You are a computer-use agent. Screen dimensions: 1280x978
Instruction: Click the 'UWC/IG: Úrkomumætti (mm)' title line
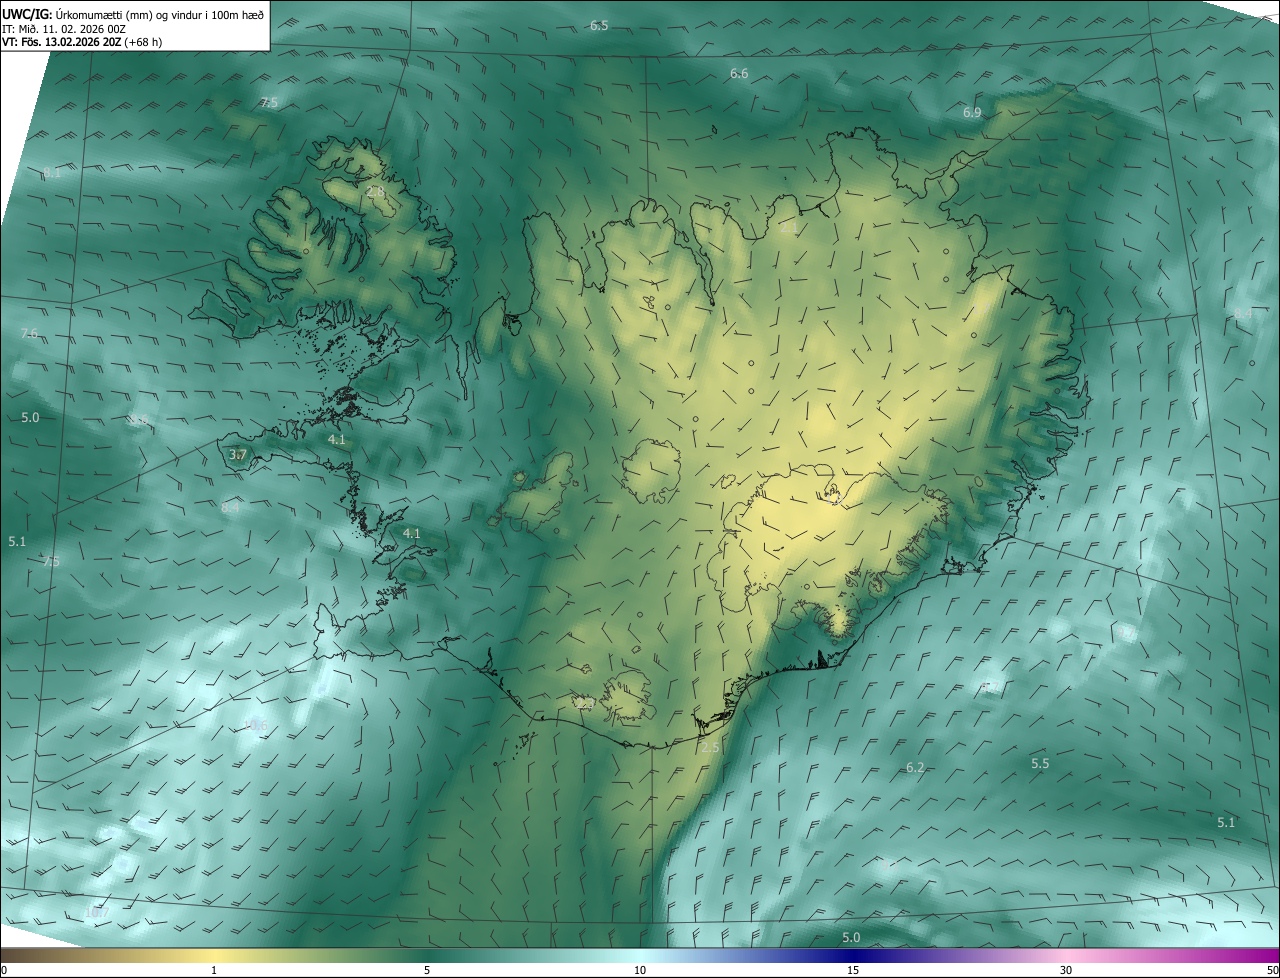[x=133, y=14]
